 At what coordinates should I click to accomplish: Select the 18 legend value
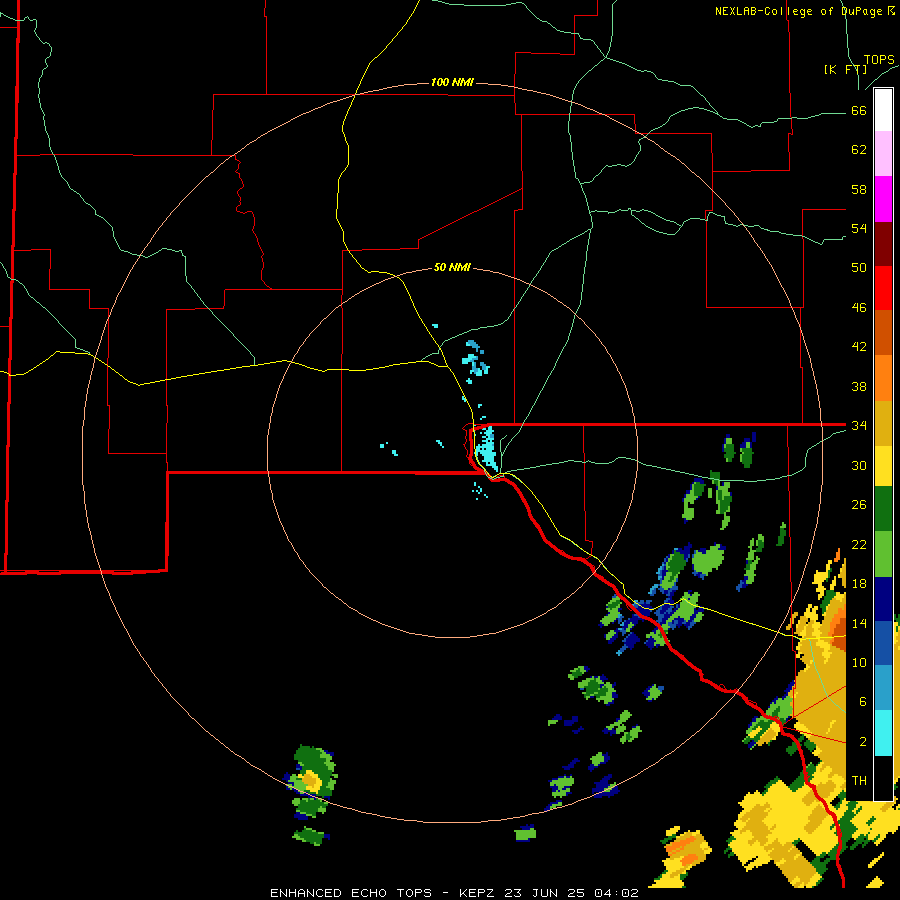(859, 584)
